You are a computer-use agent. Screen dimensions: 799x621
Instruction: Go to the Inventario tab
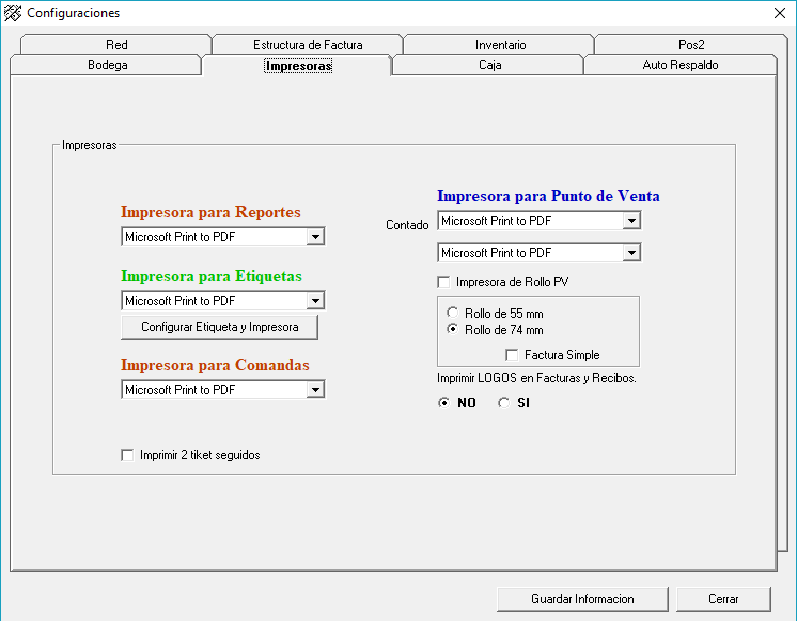pyautogui.click(x=500, y=45)
